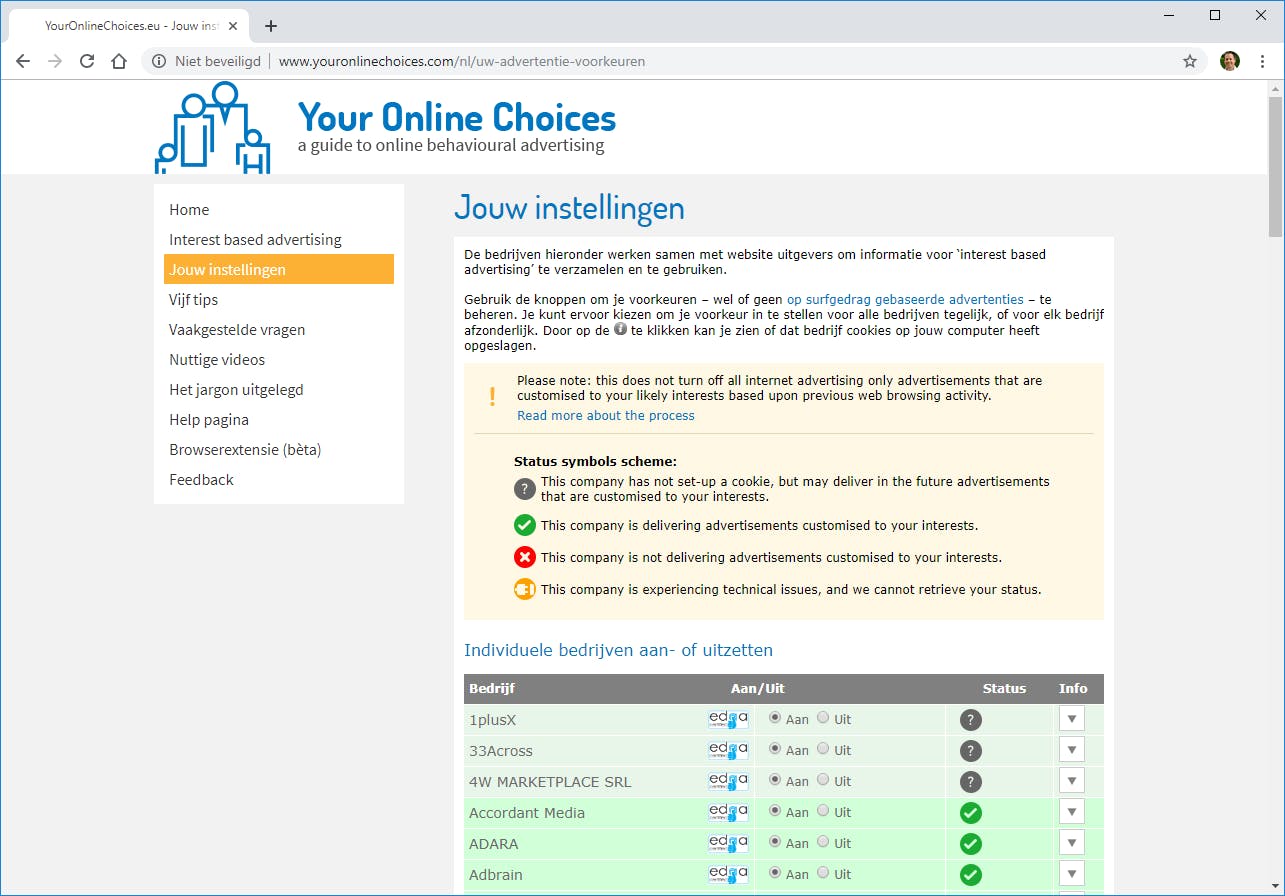1285x896 pixels.
Task: Click the company name Accordant Media
Action: 527,813
